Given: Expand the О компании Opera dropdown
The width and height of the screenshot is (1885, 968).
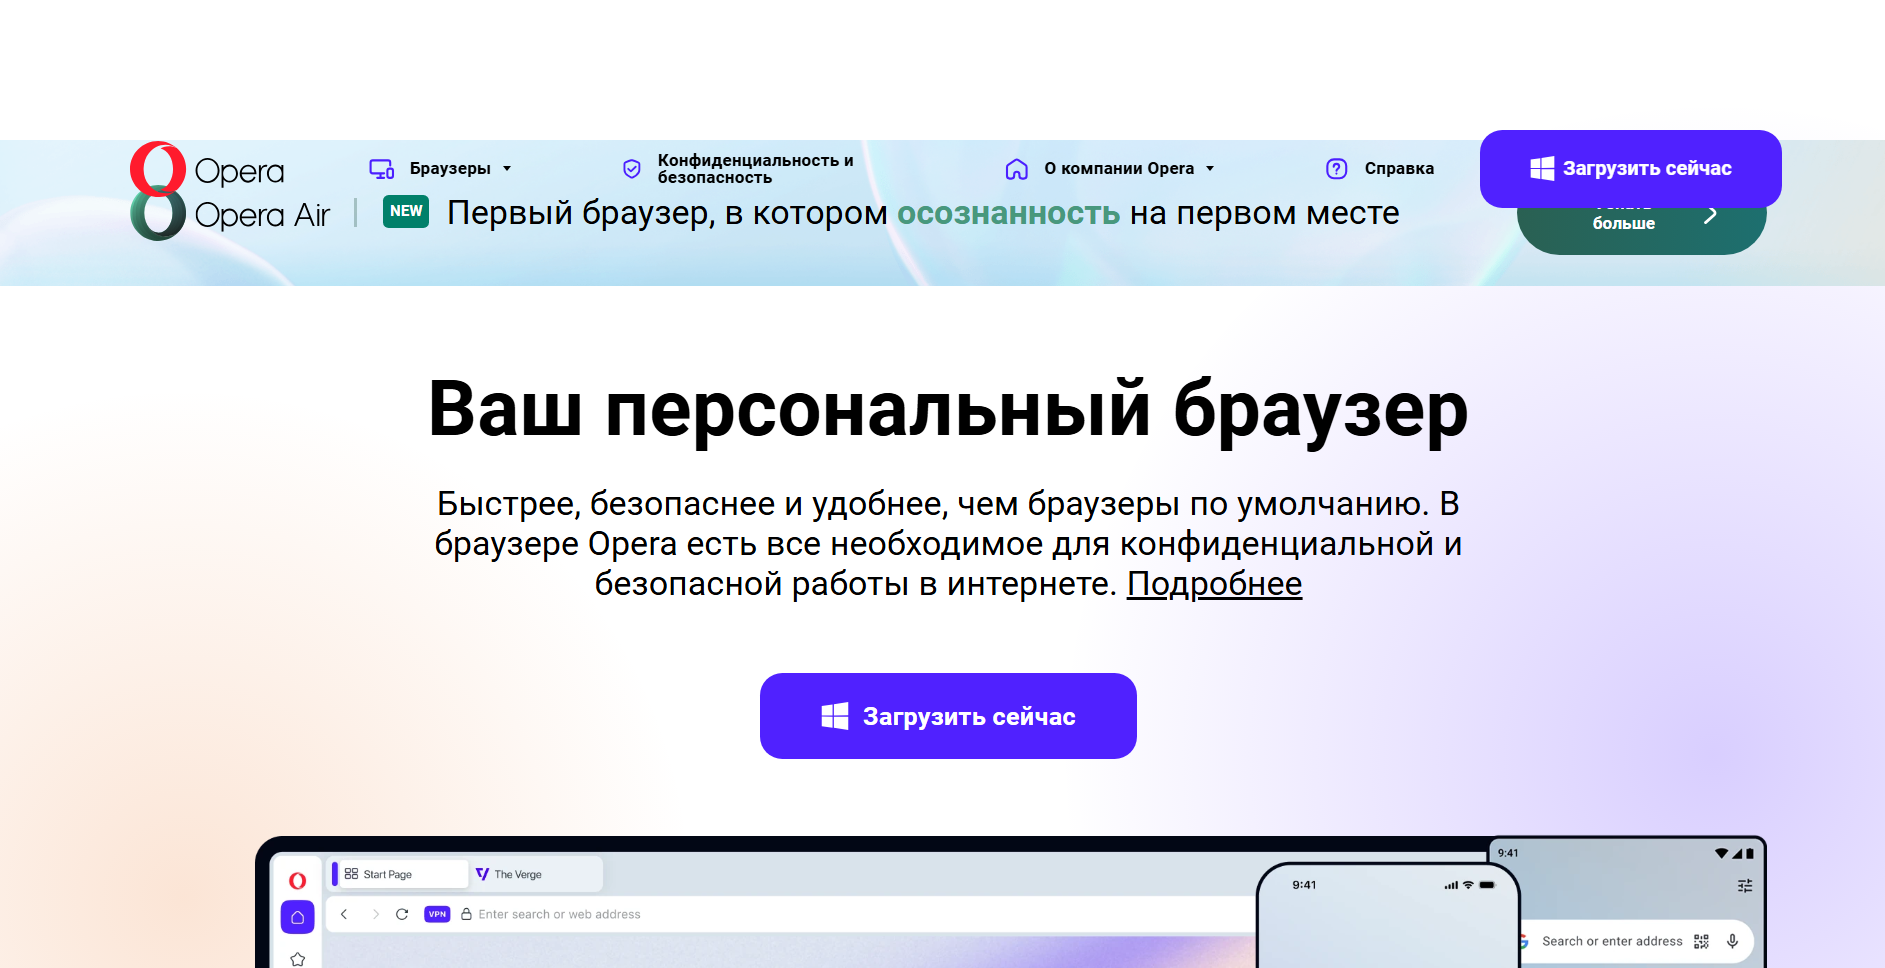Looking at the screenshot, I should (1110, 168).
